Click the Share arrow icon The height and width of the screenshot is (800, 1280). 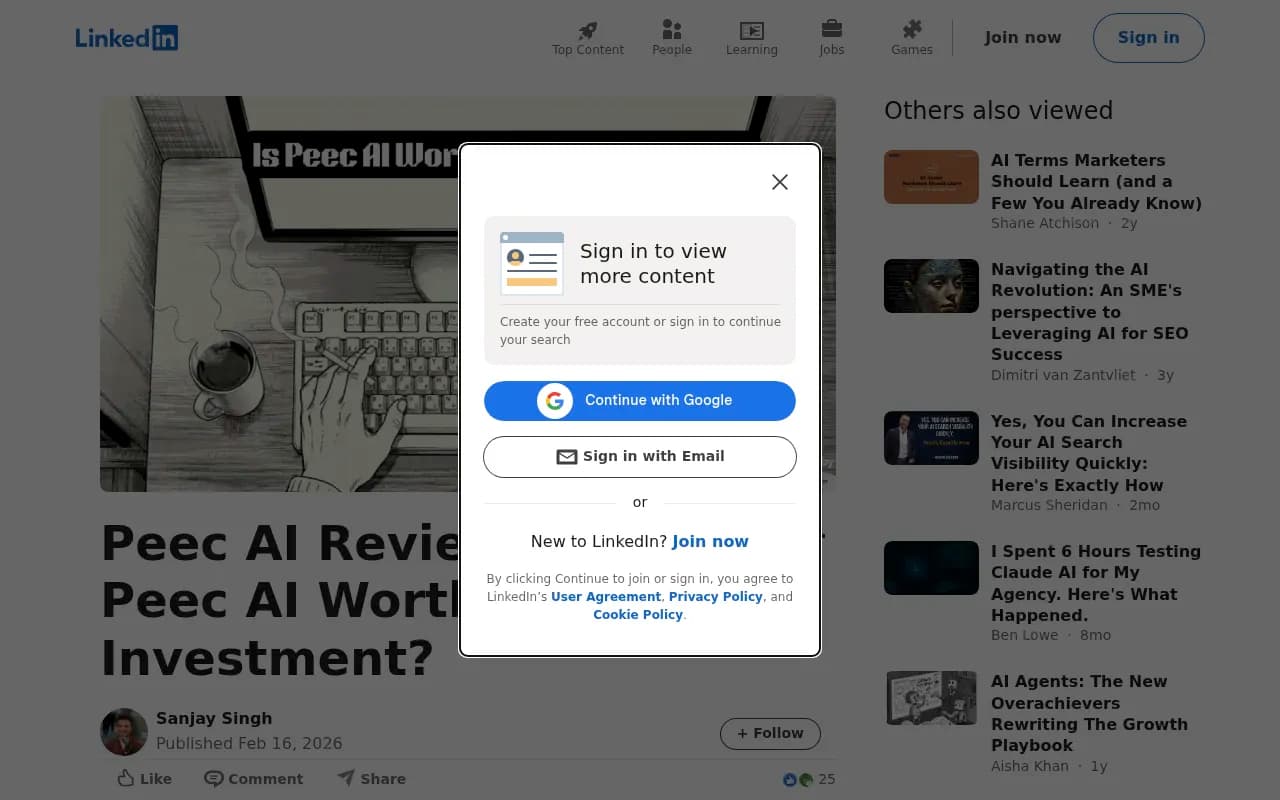pos(346,777)
